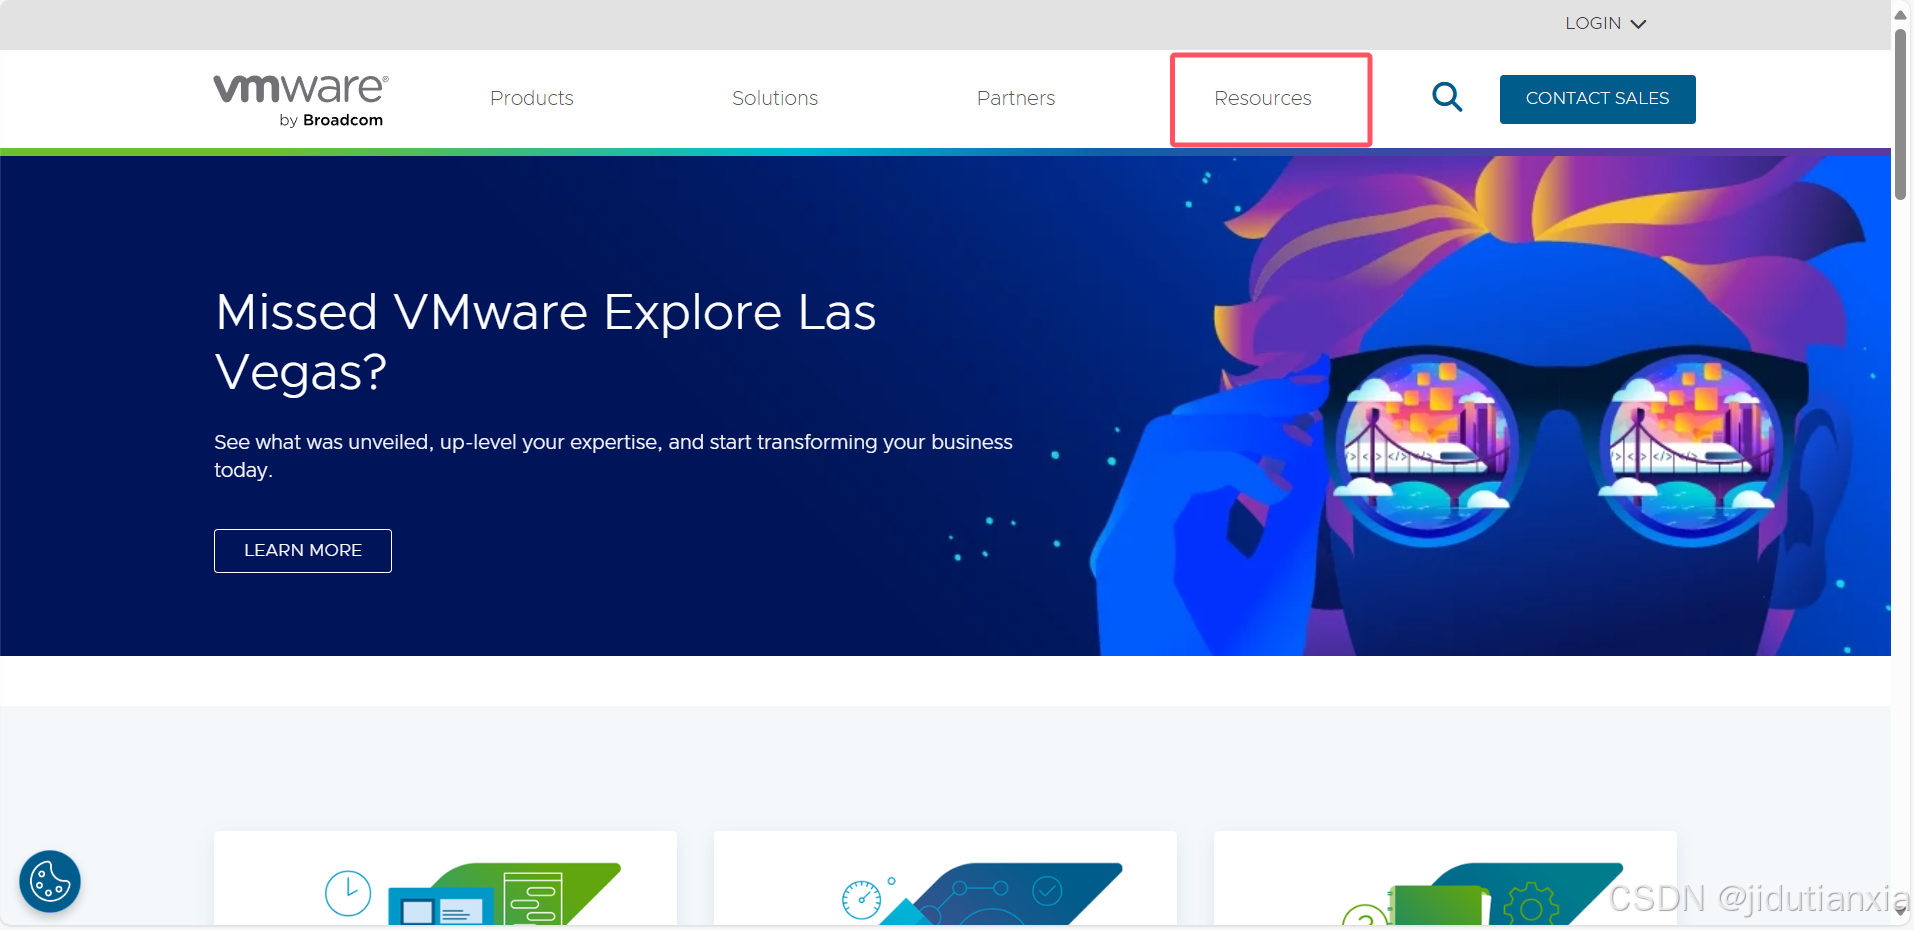
Task: Open the Products menu
Action: click(x=531, y=98)
